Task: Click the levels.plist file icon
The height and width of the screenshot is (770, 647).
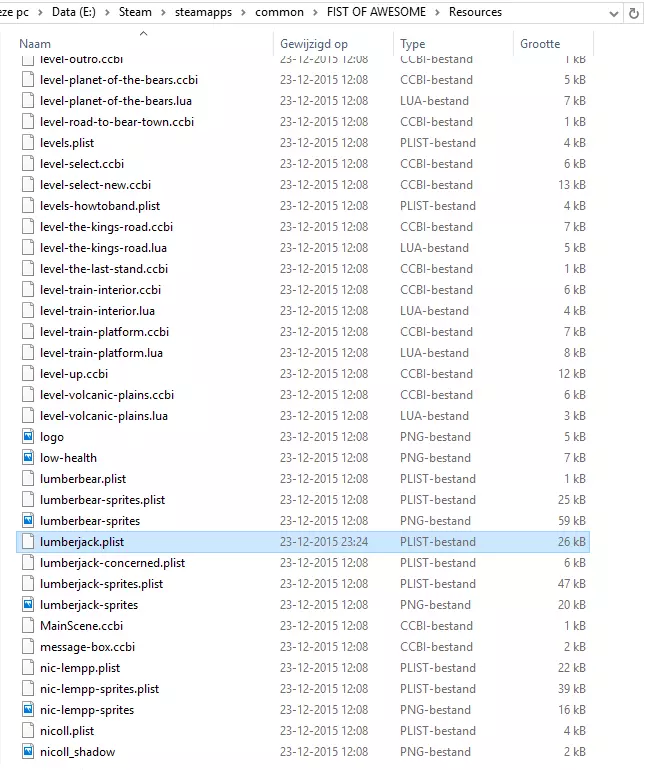Action: tap(28, 143)
